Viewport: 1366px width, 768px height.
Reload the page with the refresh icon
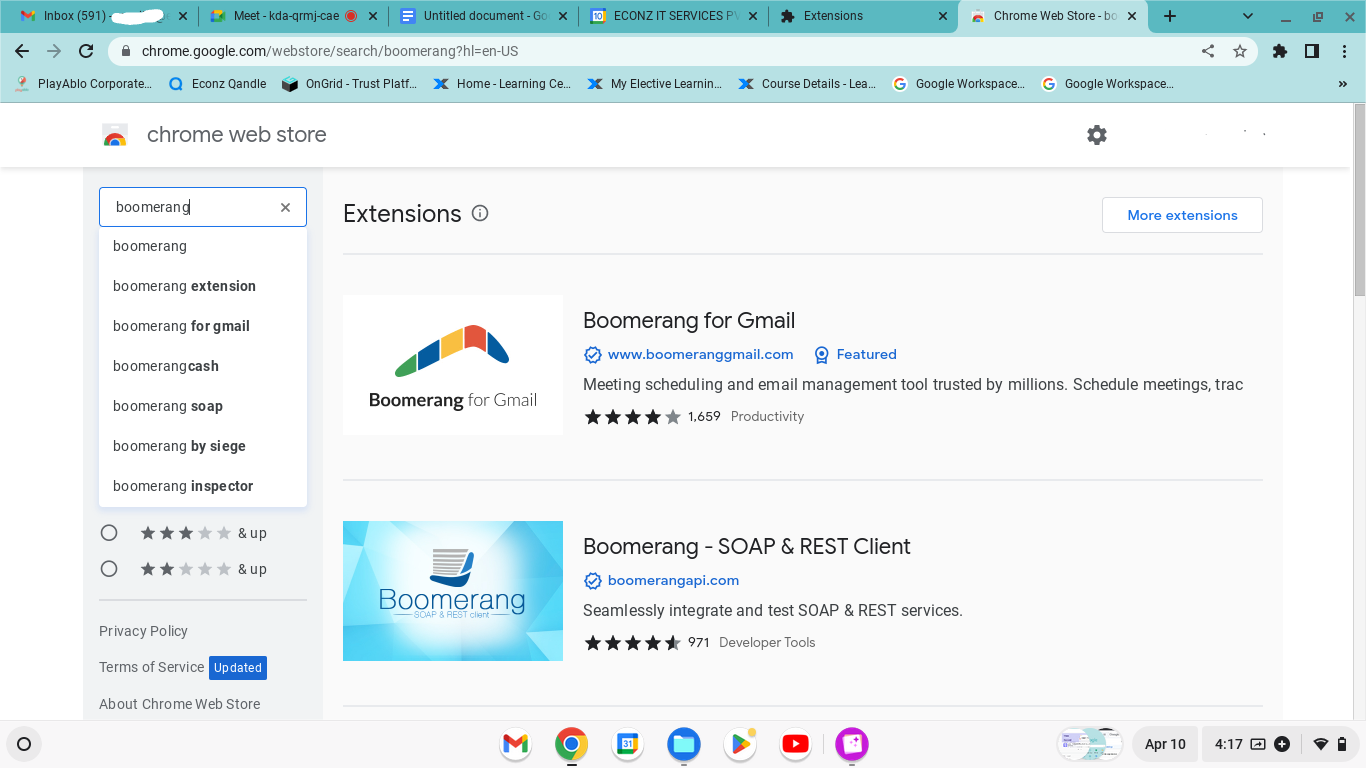click(x=86, y=51)
